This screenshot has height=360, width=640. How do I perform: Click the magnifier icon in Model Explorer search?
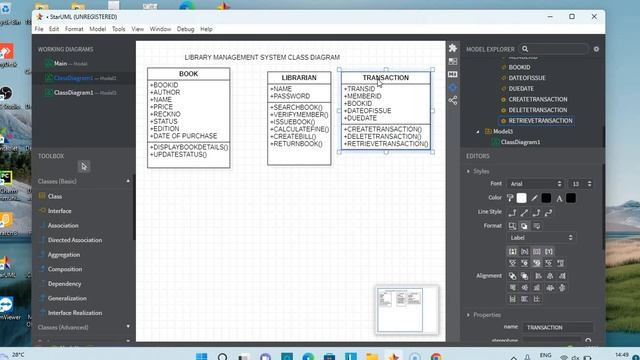(525, 49)
